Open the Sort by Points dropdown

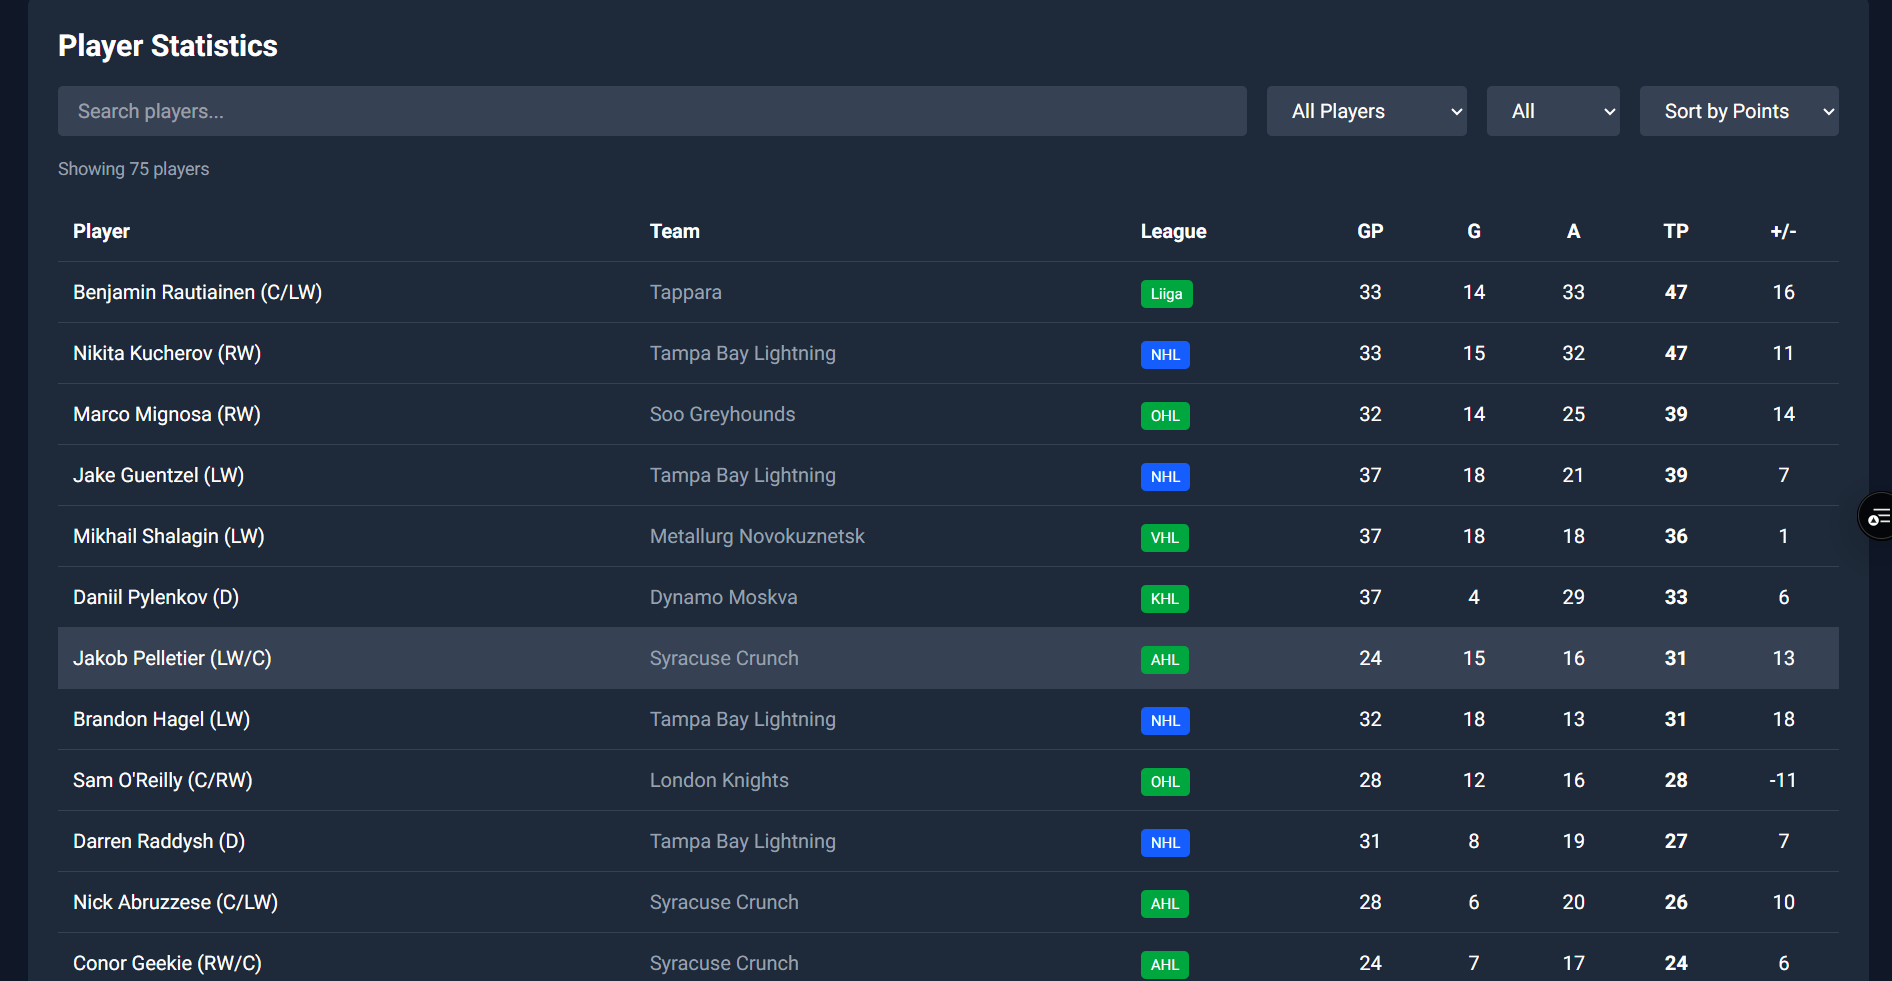pyautogui.click(x=1739, y=110)
